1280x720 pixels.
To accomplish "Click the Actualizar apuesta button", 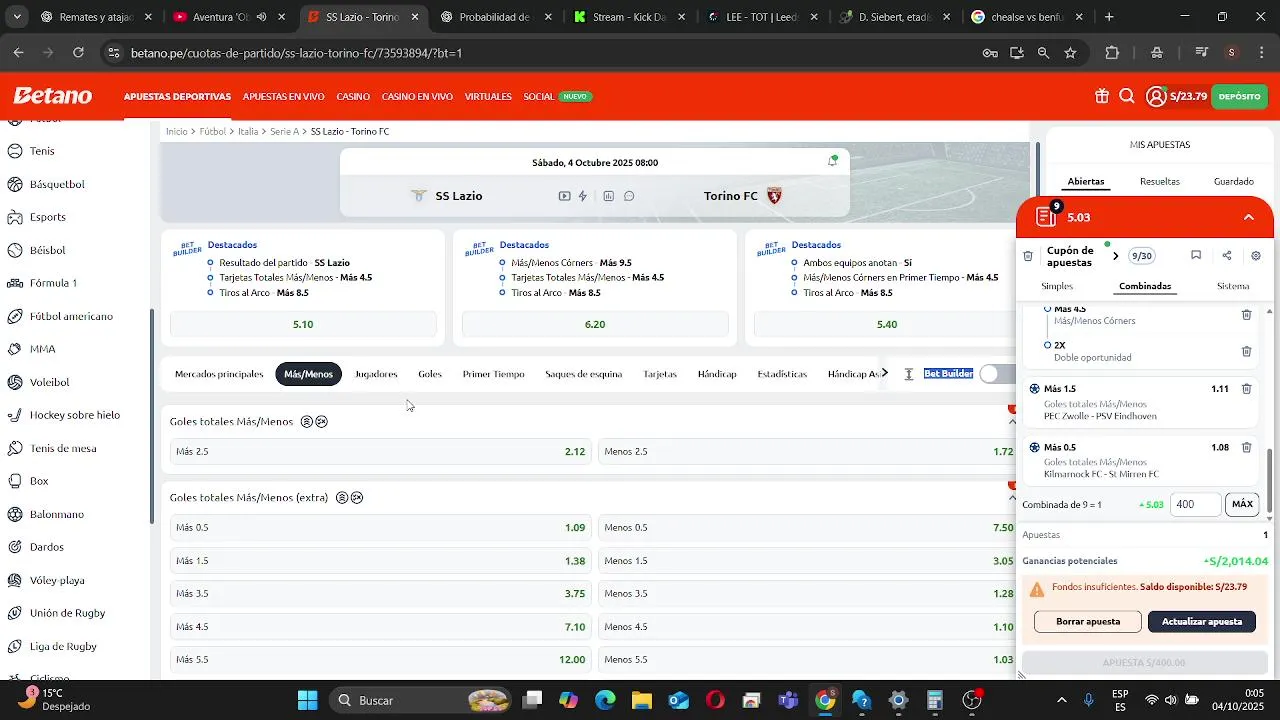I will point(1202,621).
